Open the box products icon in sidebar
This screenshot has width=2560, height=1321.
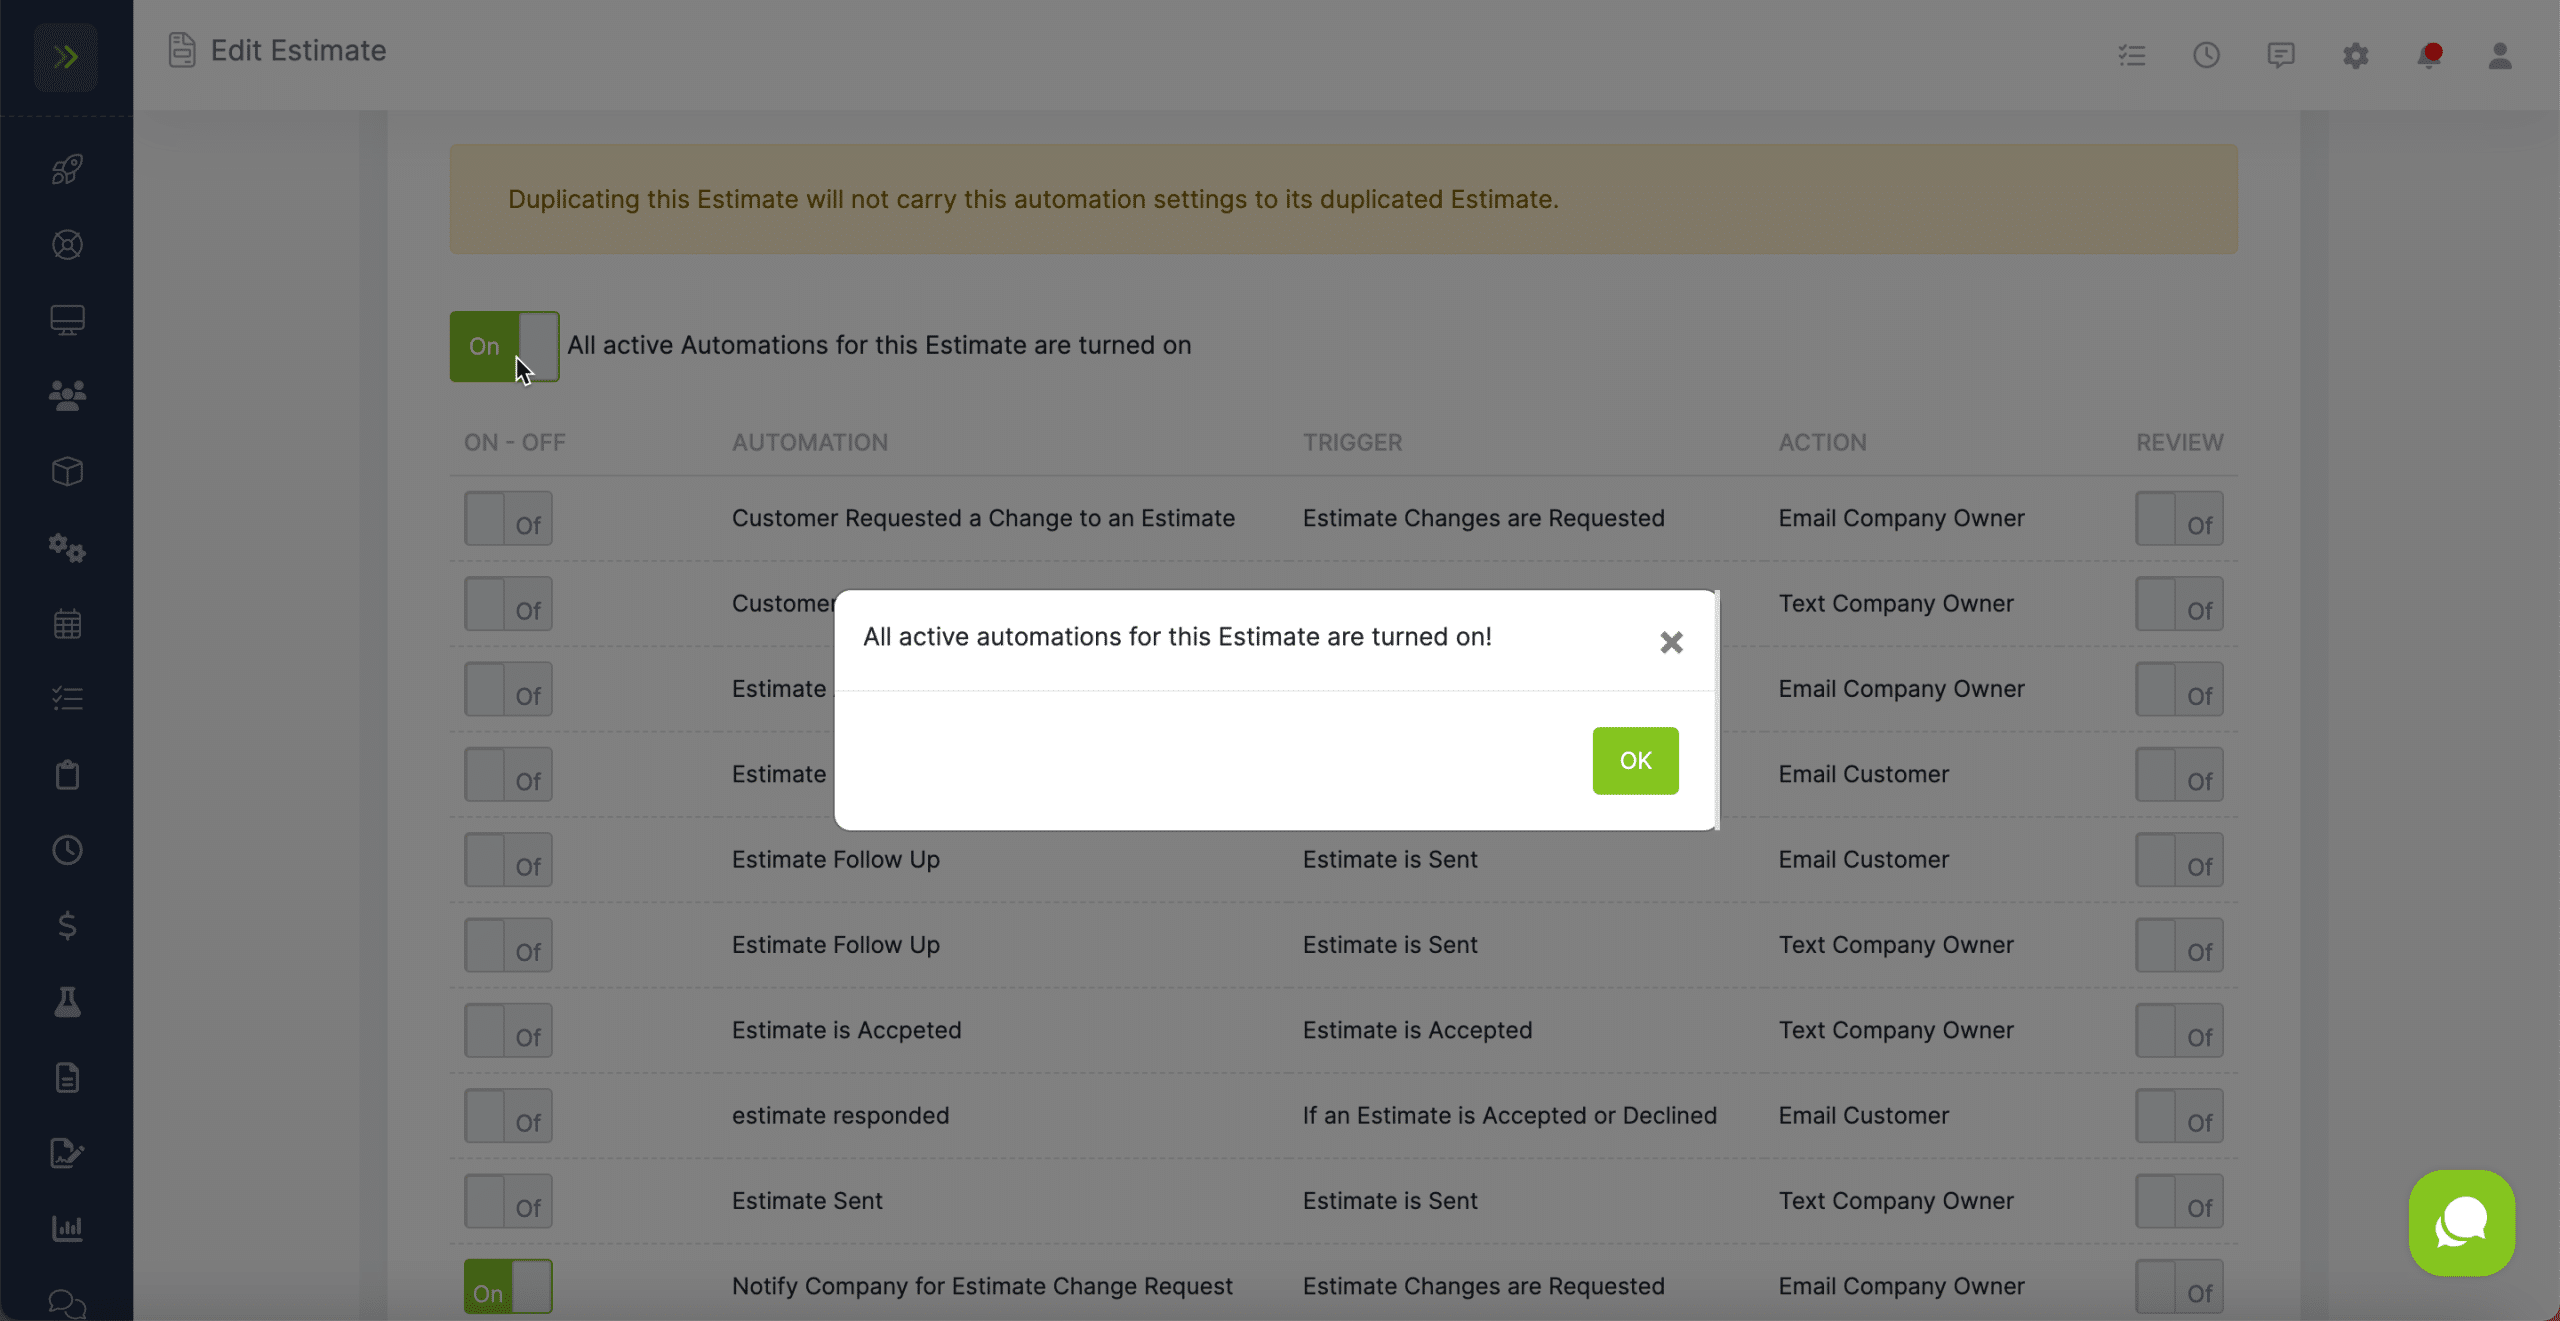coord(67,472)
